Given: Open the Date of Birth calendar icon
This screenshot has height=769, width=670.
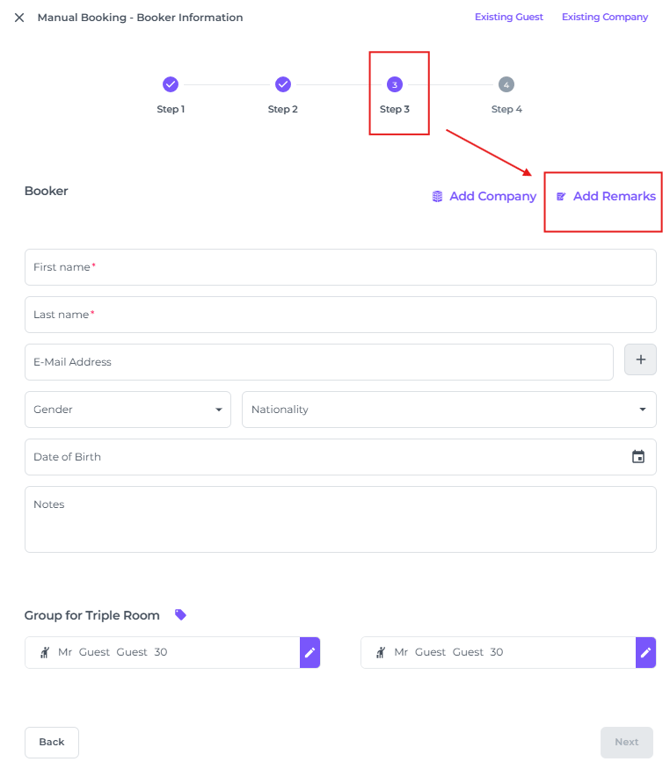Looking at the screenshot, I should click(x=638, y=457).
